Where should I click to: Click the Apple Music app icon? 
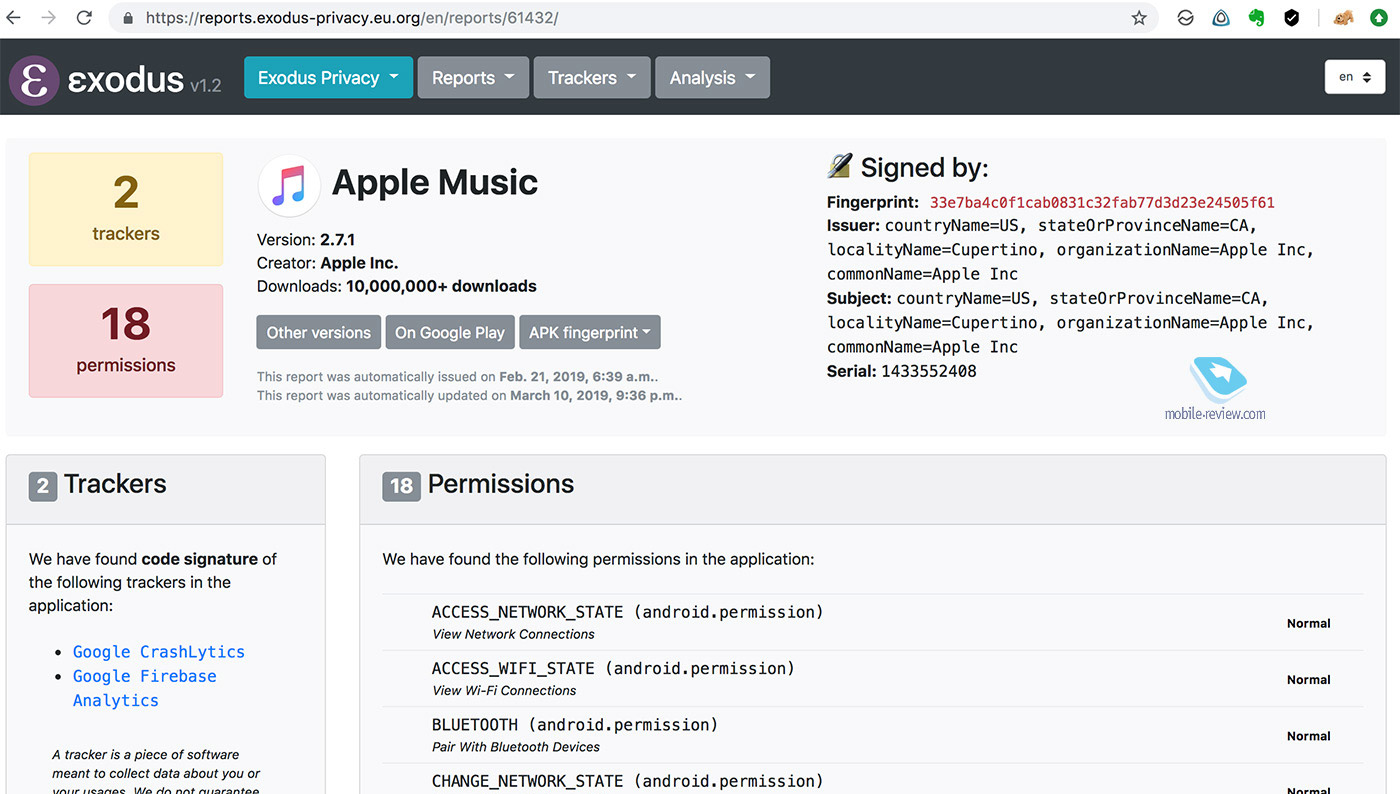point(289,186)
